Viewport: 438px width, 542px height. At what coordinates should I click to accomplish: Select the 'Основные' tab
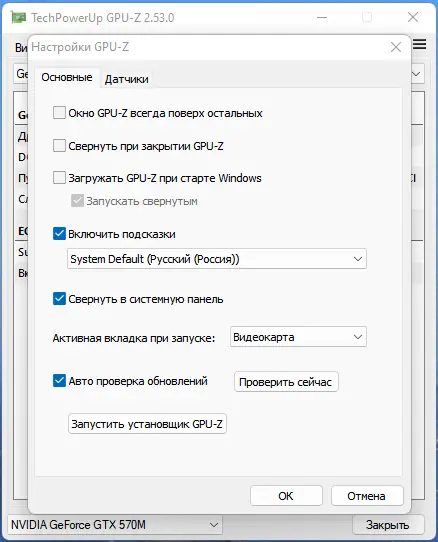[67, 77]
